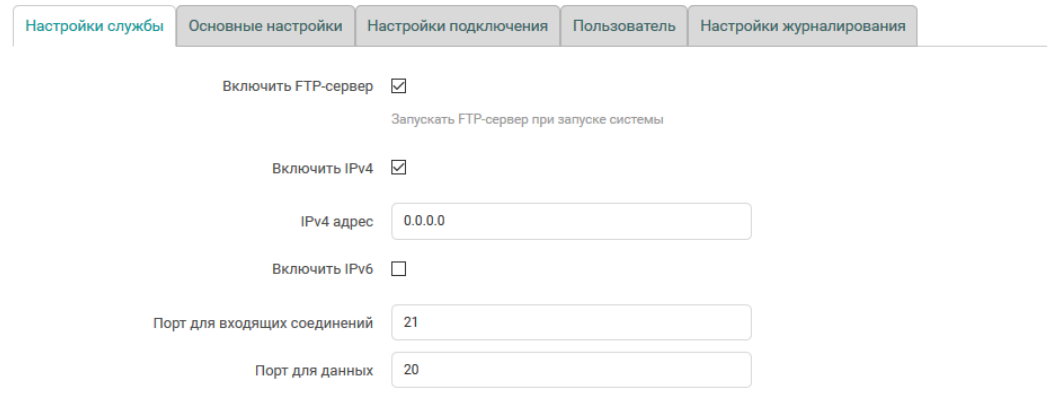1053x400 pixels.
Task: Click the Включить IPv4 label
Action: 322,168
